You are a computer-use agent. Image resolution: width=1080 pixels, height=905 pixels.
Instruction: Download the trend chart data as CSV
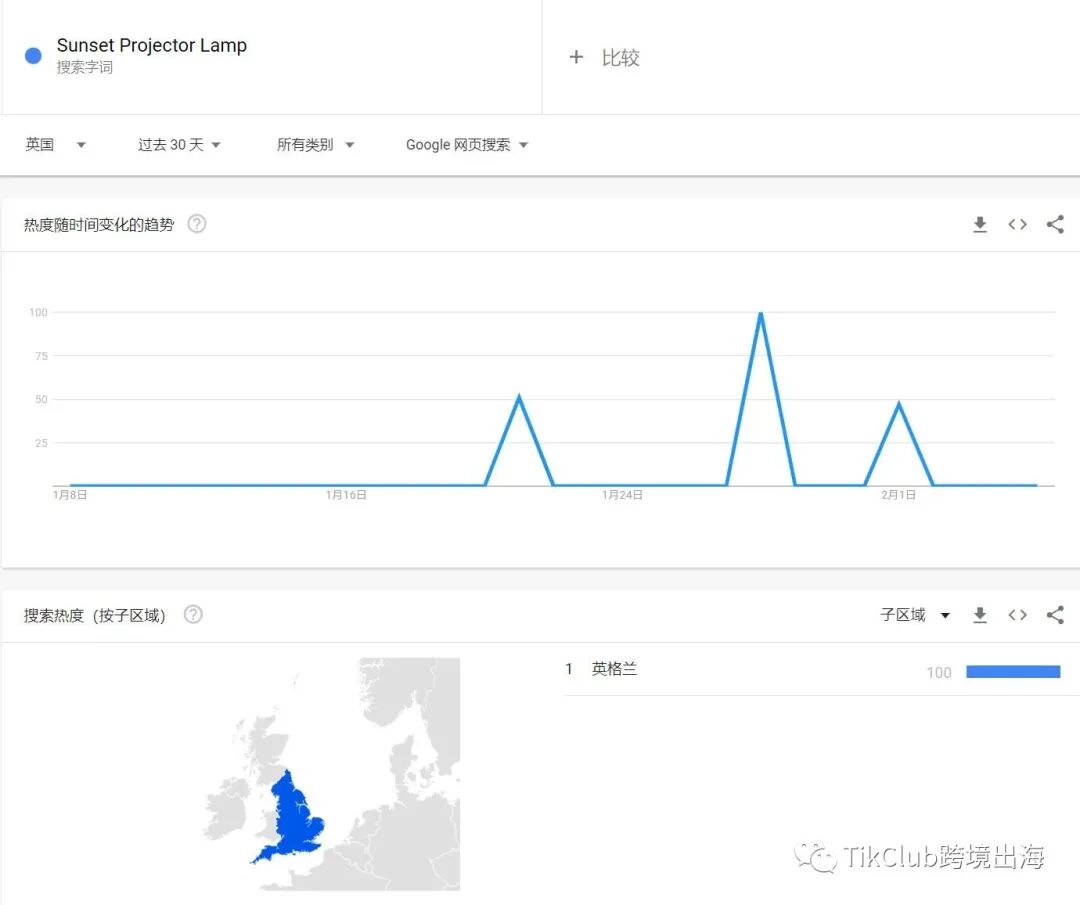point(979,224)
